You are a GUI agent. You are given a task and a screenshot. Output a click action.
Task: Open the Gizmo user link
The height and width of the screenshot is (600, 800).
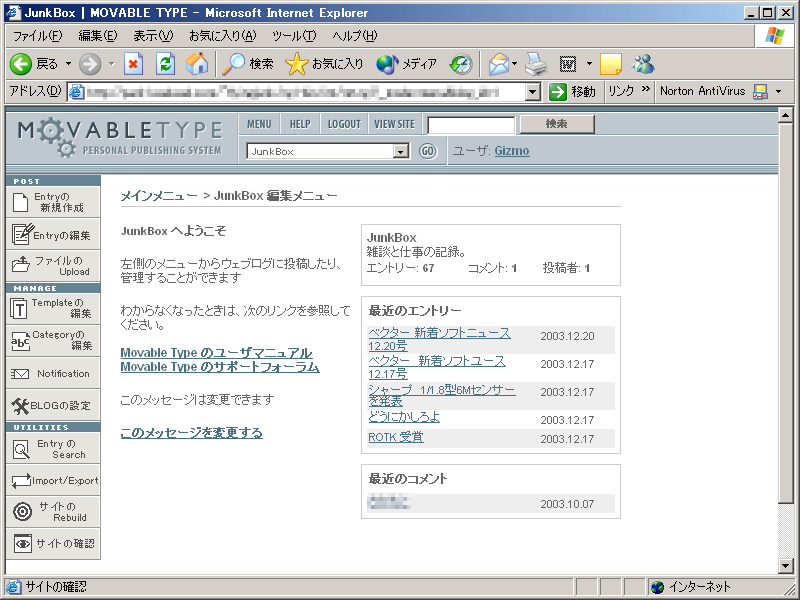coord(512,151)
